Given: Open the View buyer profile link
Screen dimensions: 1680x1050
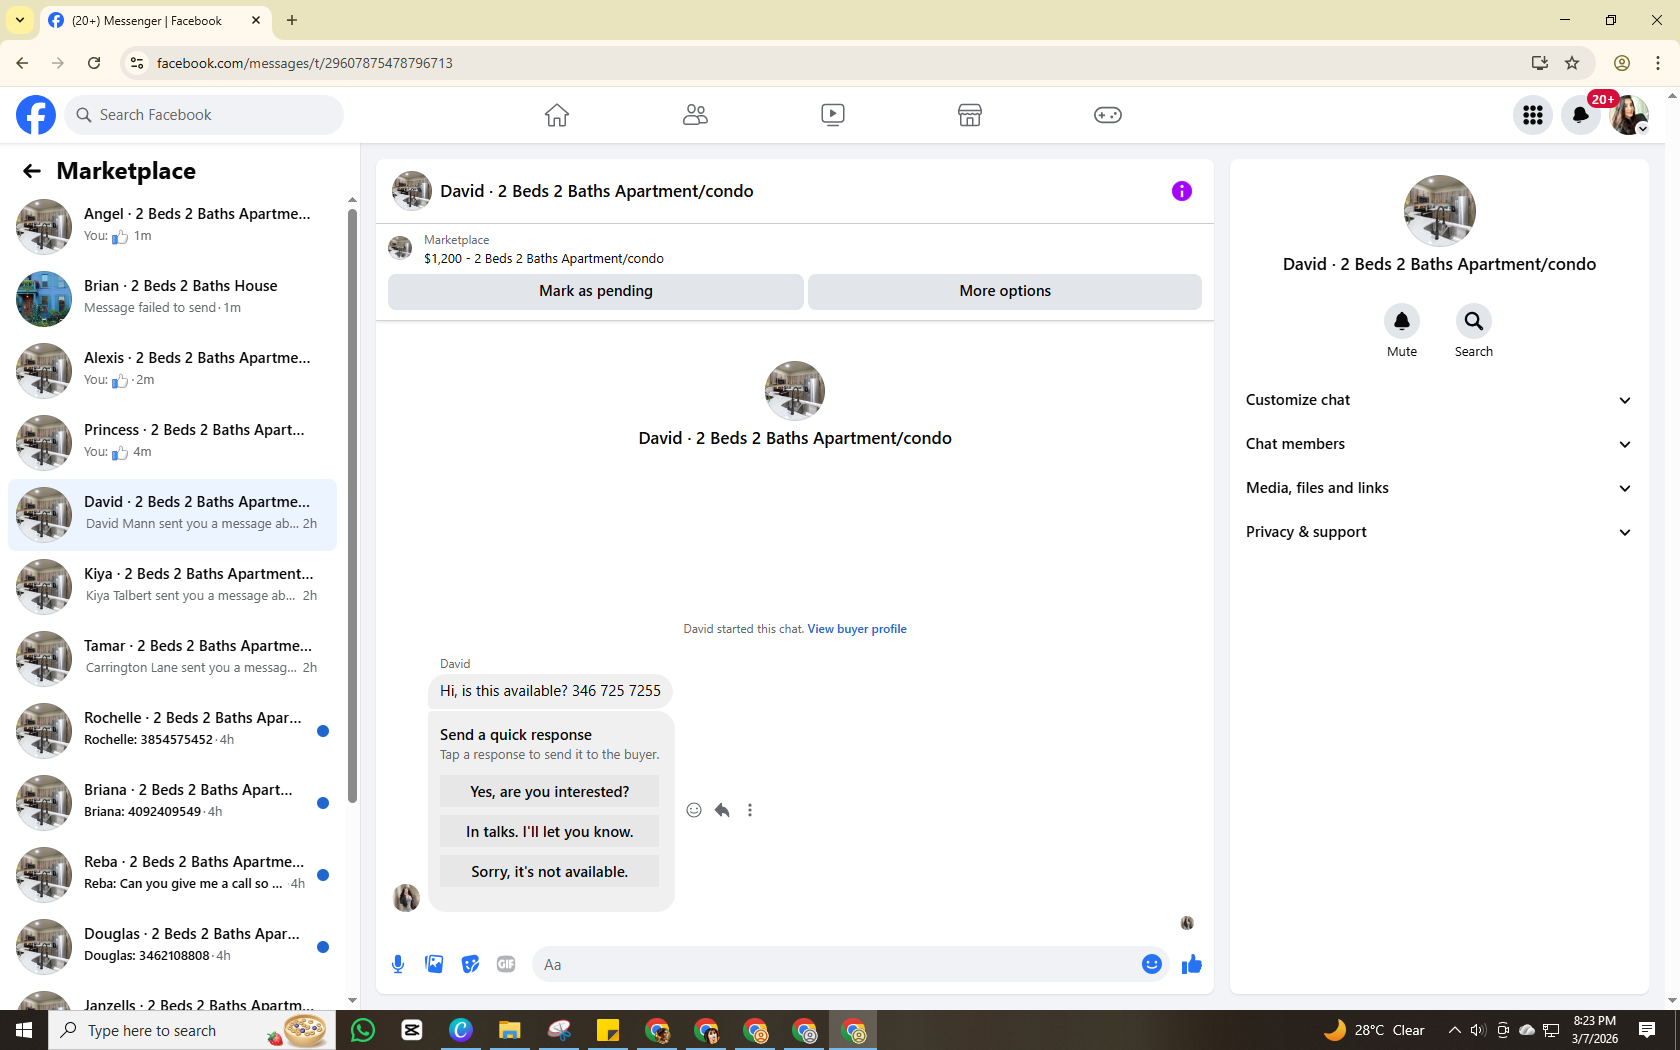Looking at the screenshot, I should [x=857, y=629].
